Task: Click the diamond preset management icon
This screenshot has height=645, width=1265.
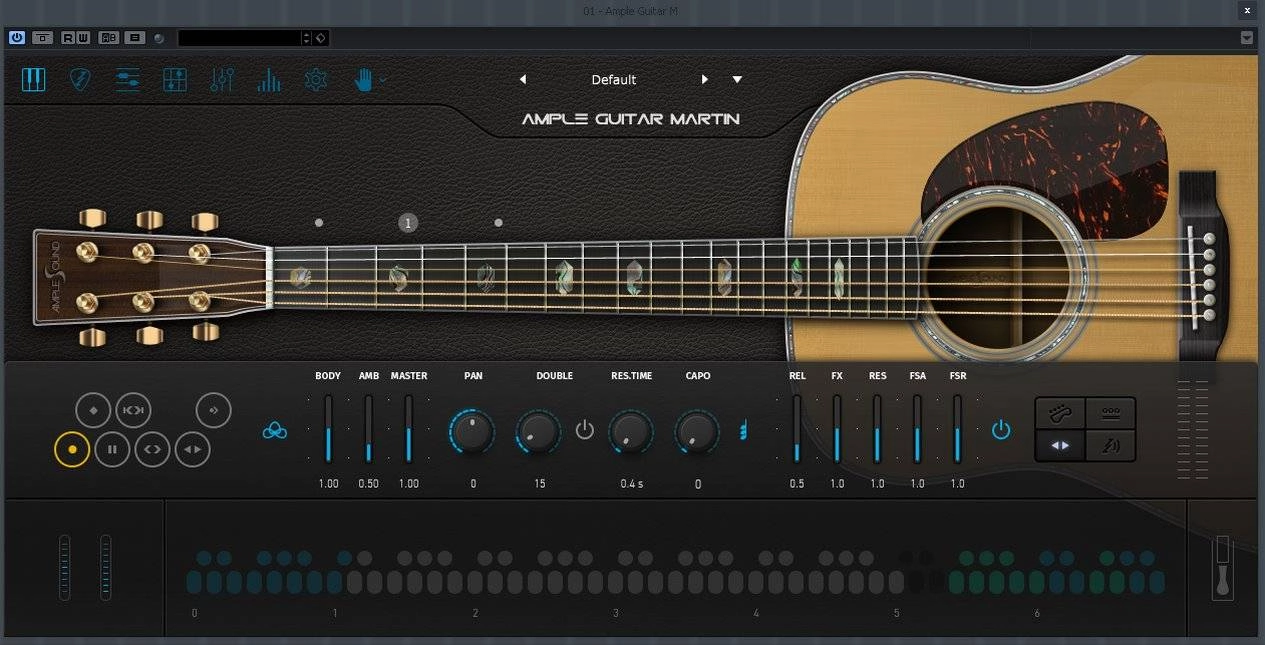Action: coord(321,38)
